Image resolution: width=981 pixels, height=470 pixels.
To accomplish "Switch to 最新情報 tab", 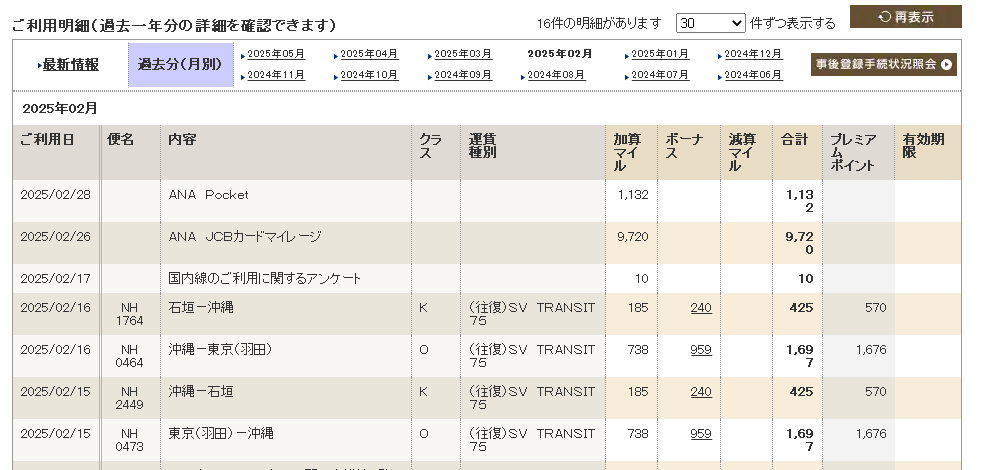I will click(70, 64).
